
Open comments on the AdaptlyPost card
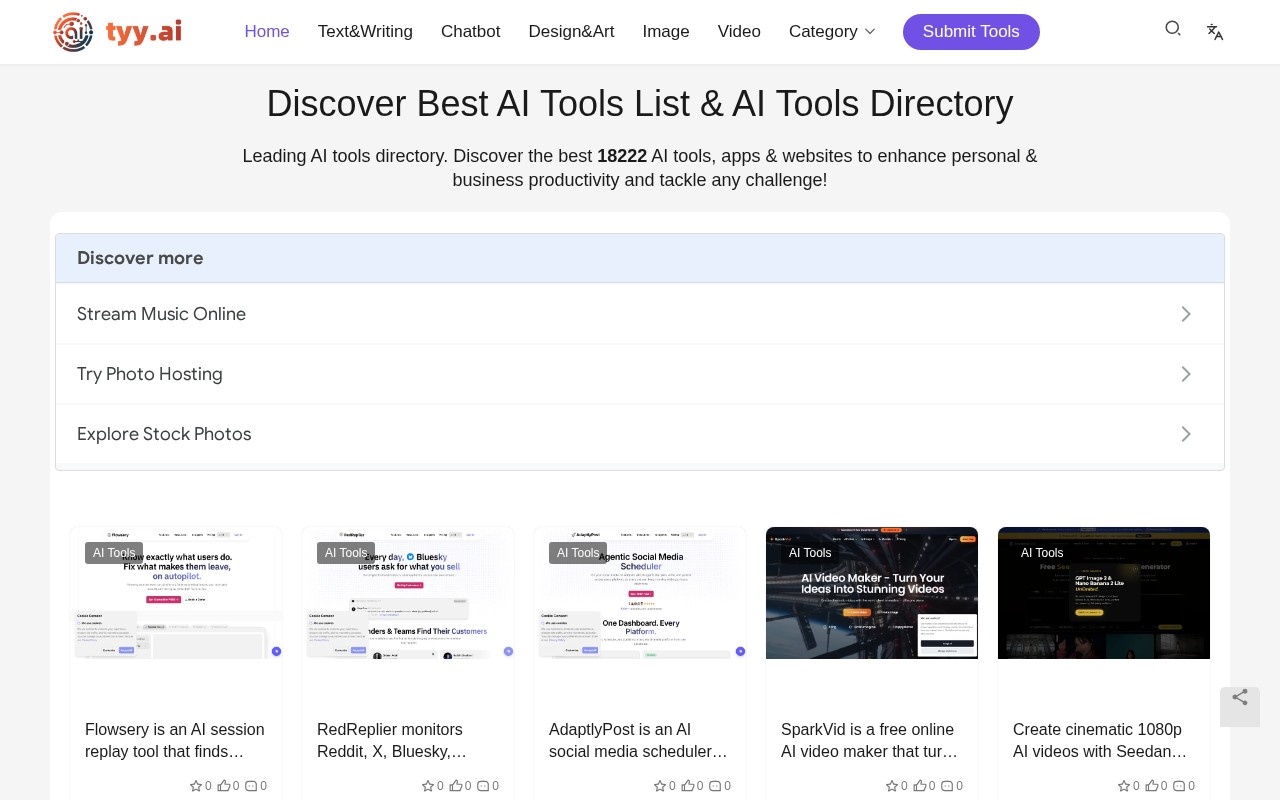click(x=715, y=786)
